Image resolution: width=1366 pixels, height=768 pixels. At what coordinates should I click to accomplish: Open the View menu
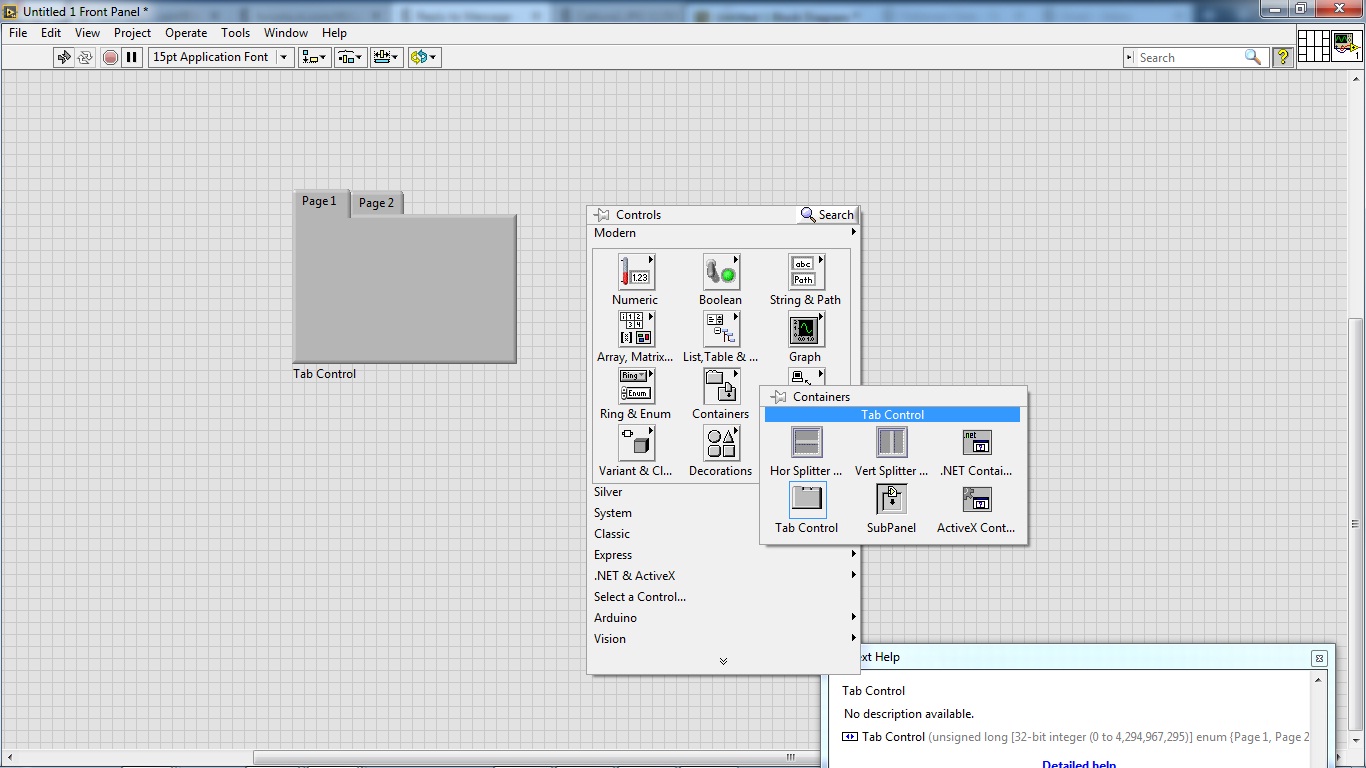(87, 33)
